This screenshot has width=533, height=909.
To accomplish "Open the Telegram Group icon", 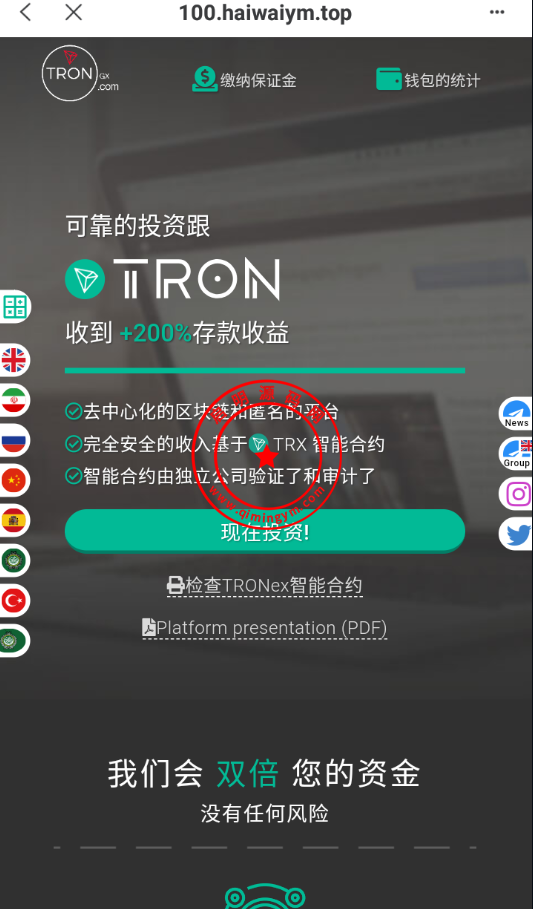I will 516,453.
